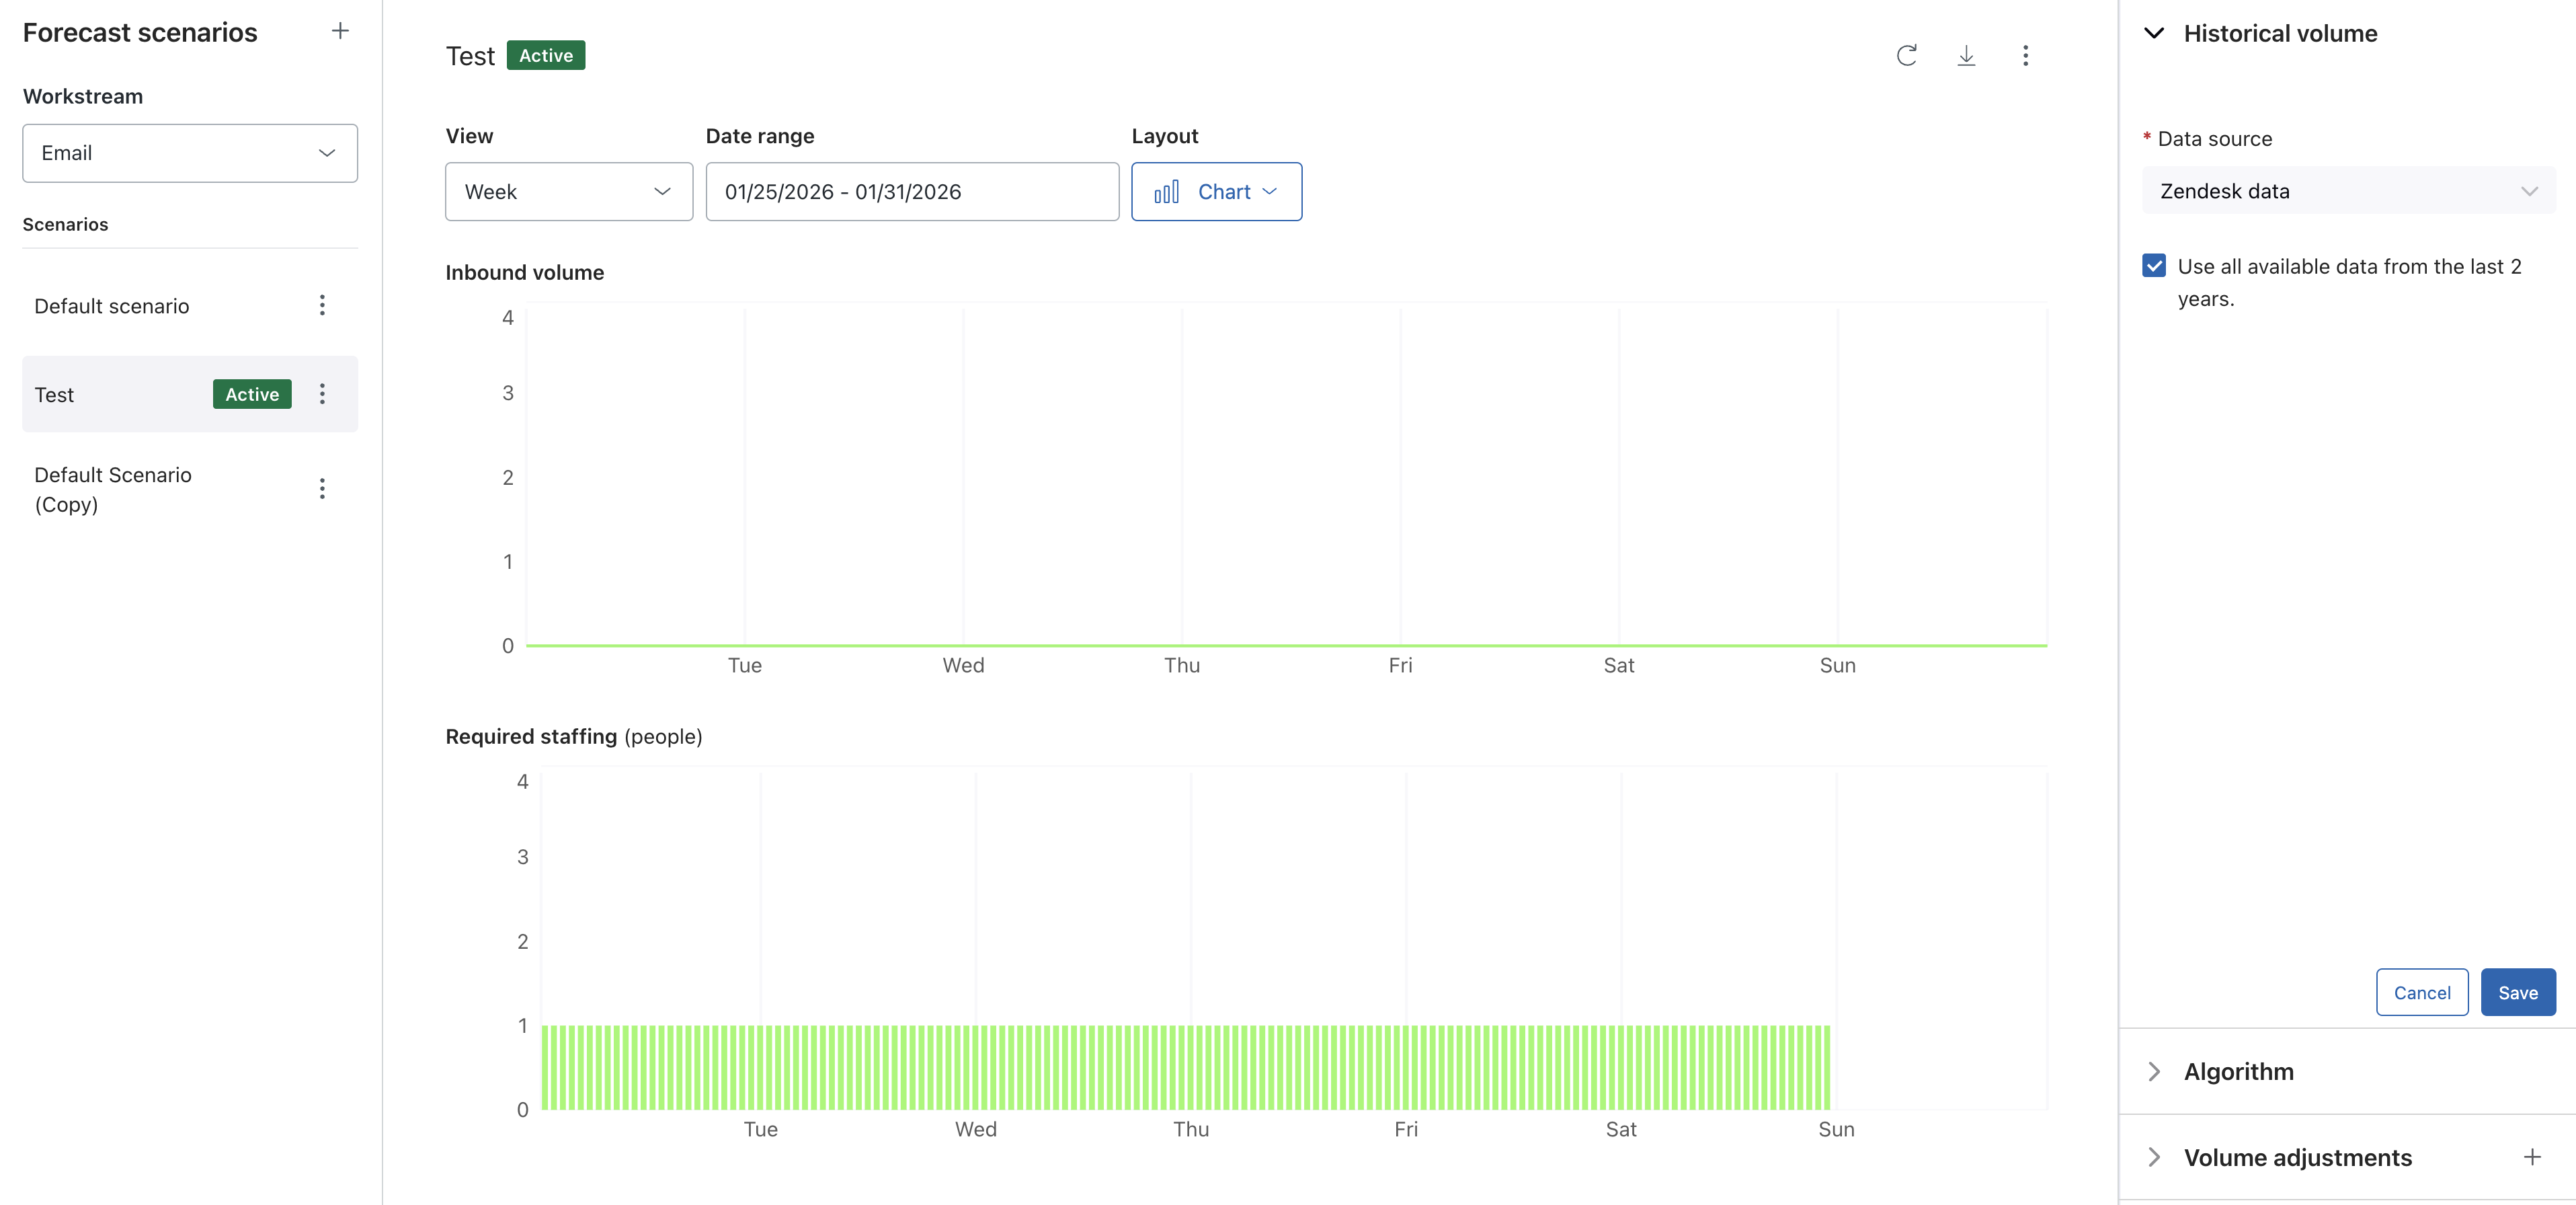Open Default scenario options menu

(322, 305)
